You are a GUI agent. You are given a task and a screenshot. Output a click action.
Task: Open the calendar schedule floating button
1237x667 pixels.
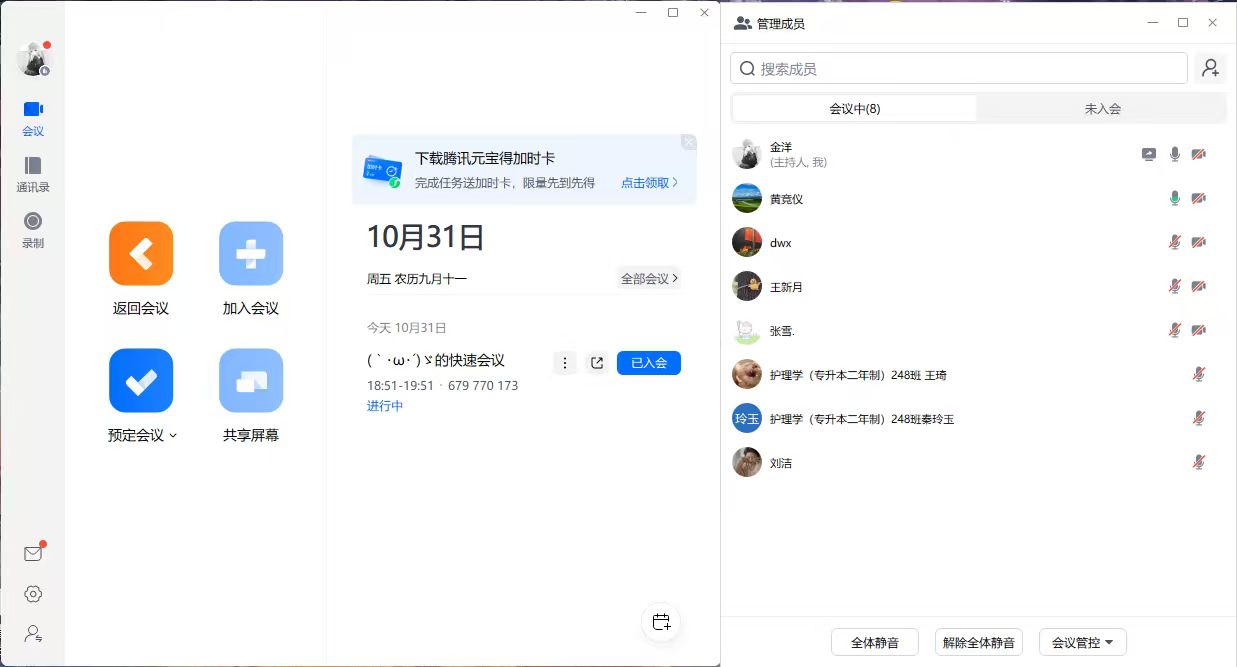tap(661, 622)
